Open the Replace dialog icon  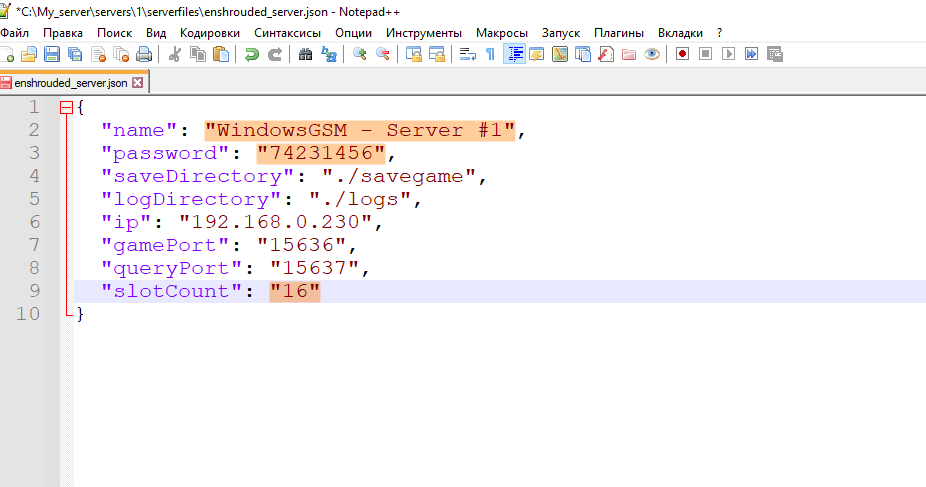328,54
